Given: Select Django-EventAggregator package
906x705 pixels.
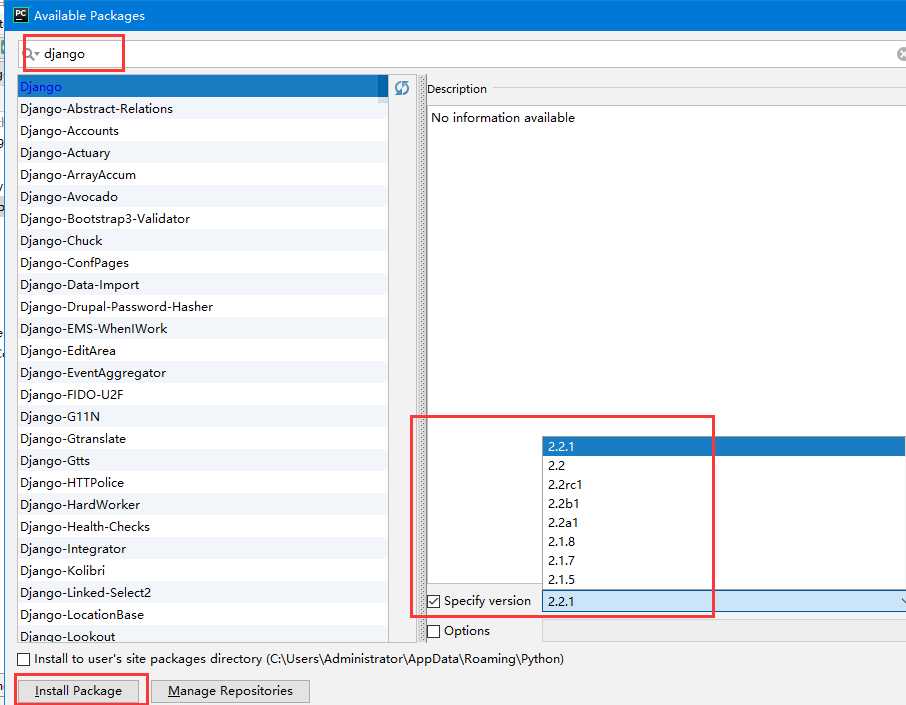Looking at the screenshot, I should (202, 372).
